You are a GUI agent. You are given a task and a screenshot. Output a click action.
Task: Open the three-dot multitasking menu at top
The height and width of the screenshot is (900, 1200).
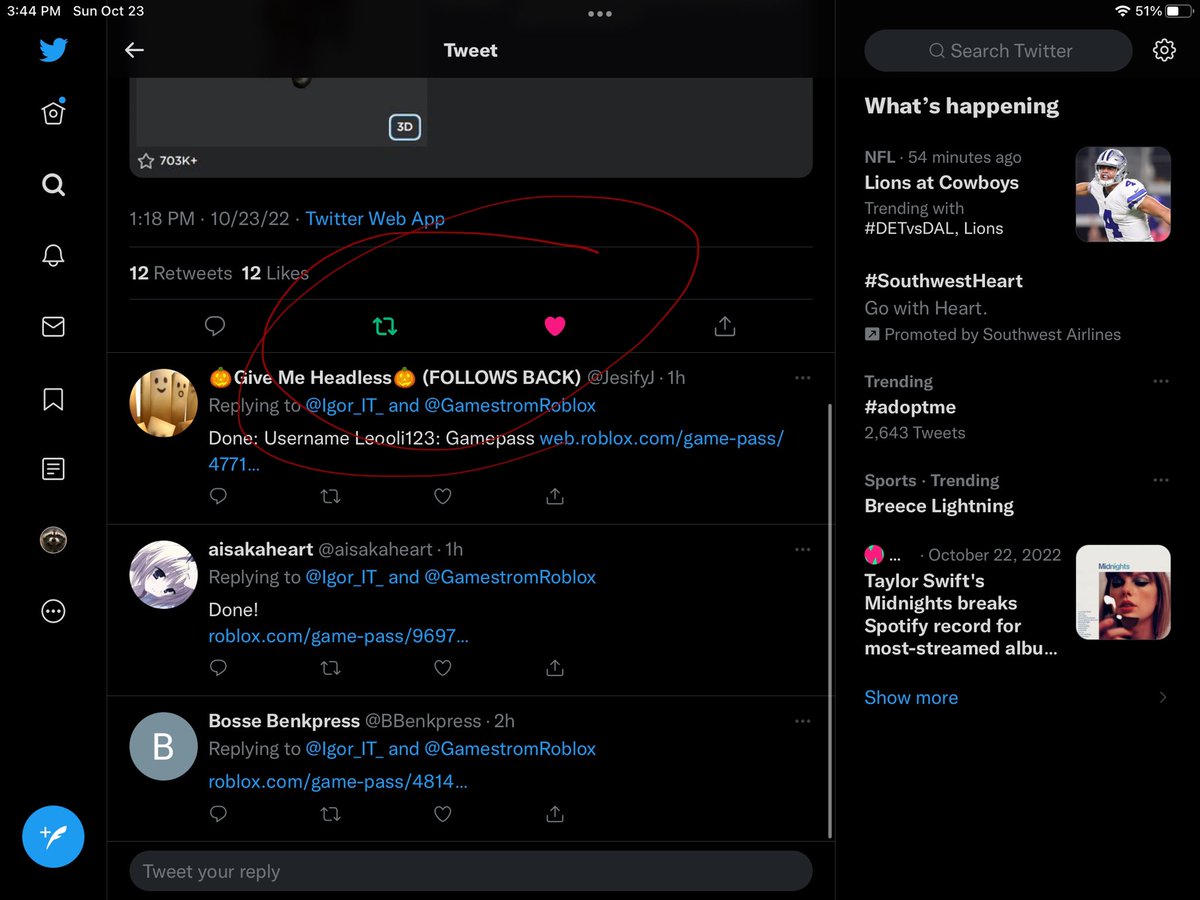coord(600,14)
